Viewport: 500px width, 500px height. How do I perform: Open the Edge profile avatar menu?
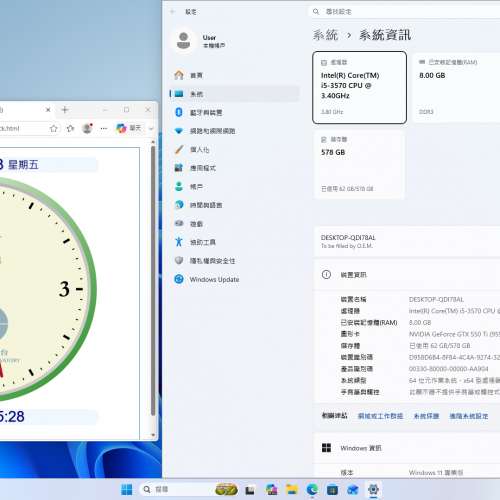pyautogui.click(x=87, y=128)
